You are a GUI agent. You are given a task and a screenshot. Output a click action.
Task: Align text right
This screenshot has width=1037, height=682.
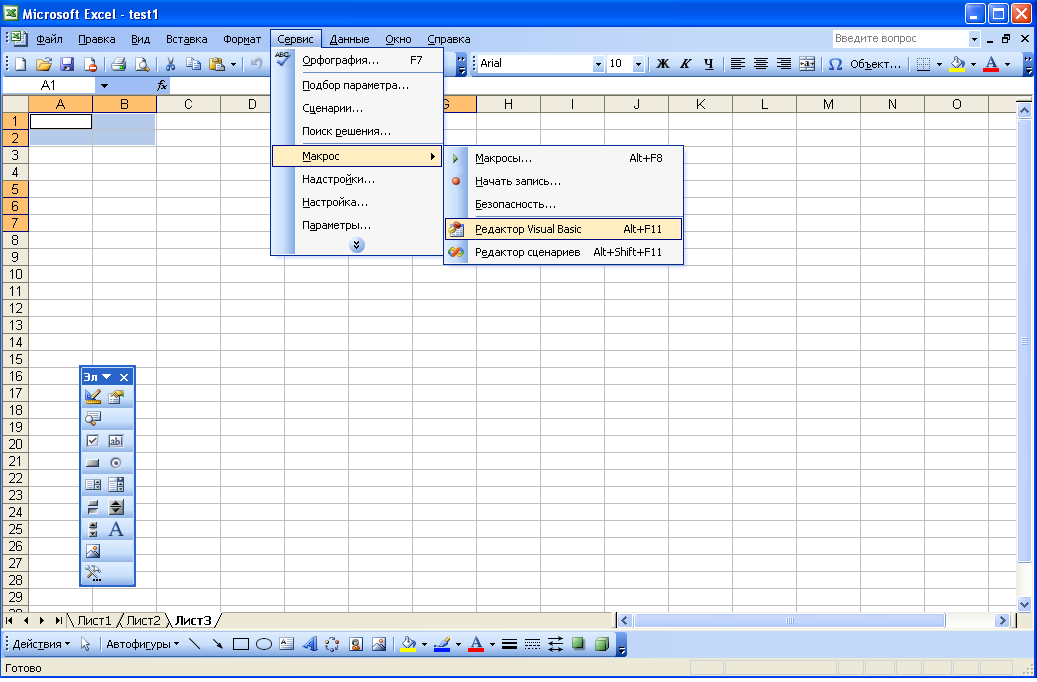click(x=784, y=64)
